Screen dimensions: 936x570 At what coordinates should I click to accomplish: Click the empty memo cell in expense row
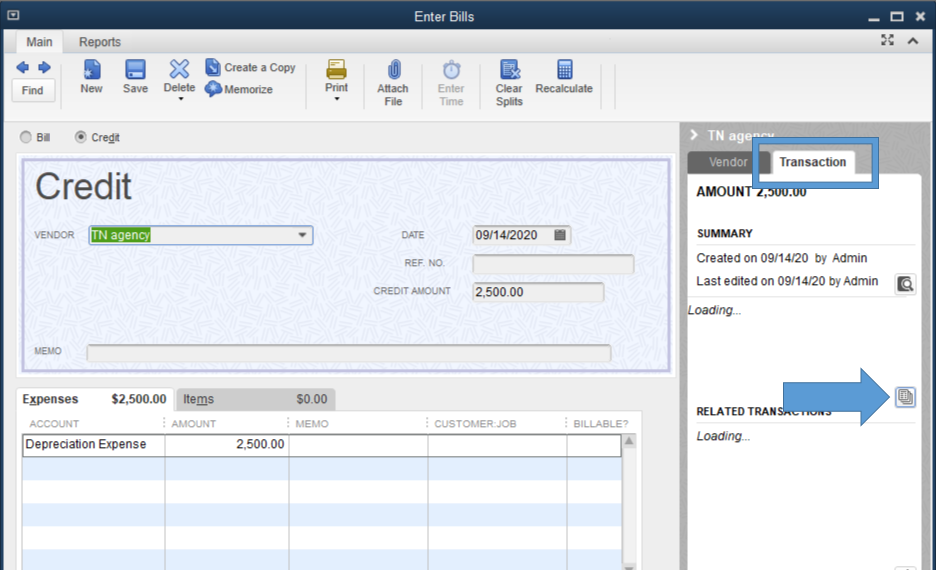point(358,445)
